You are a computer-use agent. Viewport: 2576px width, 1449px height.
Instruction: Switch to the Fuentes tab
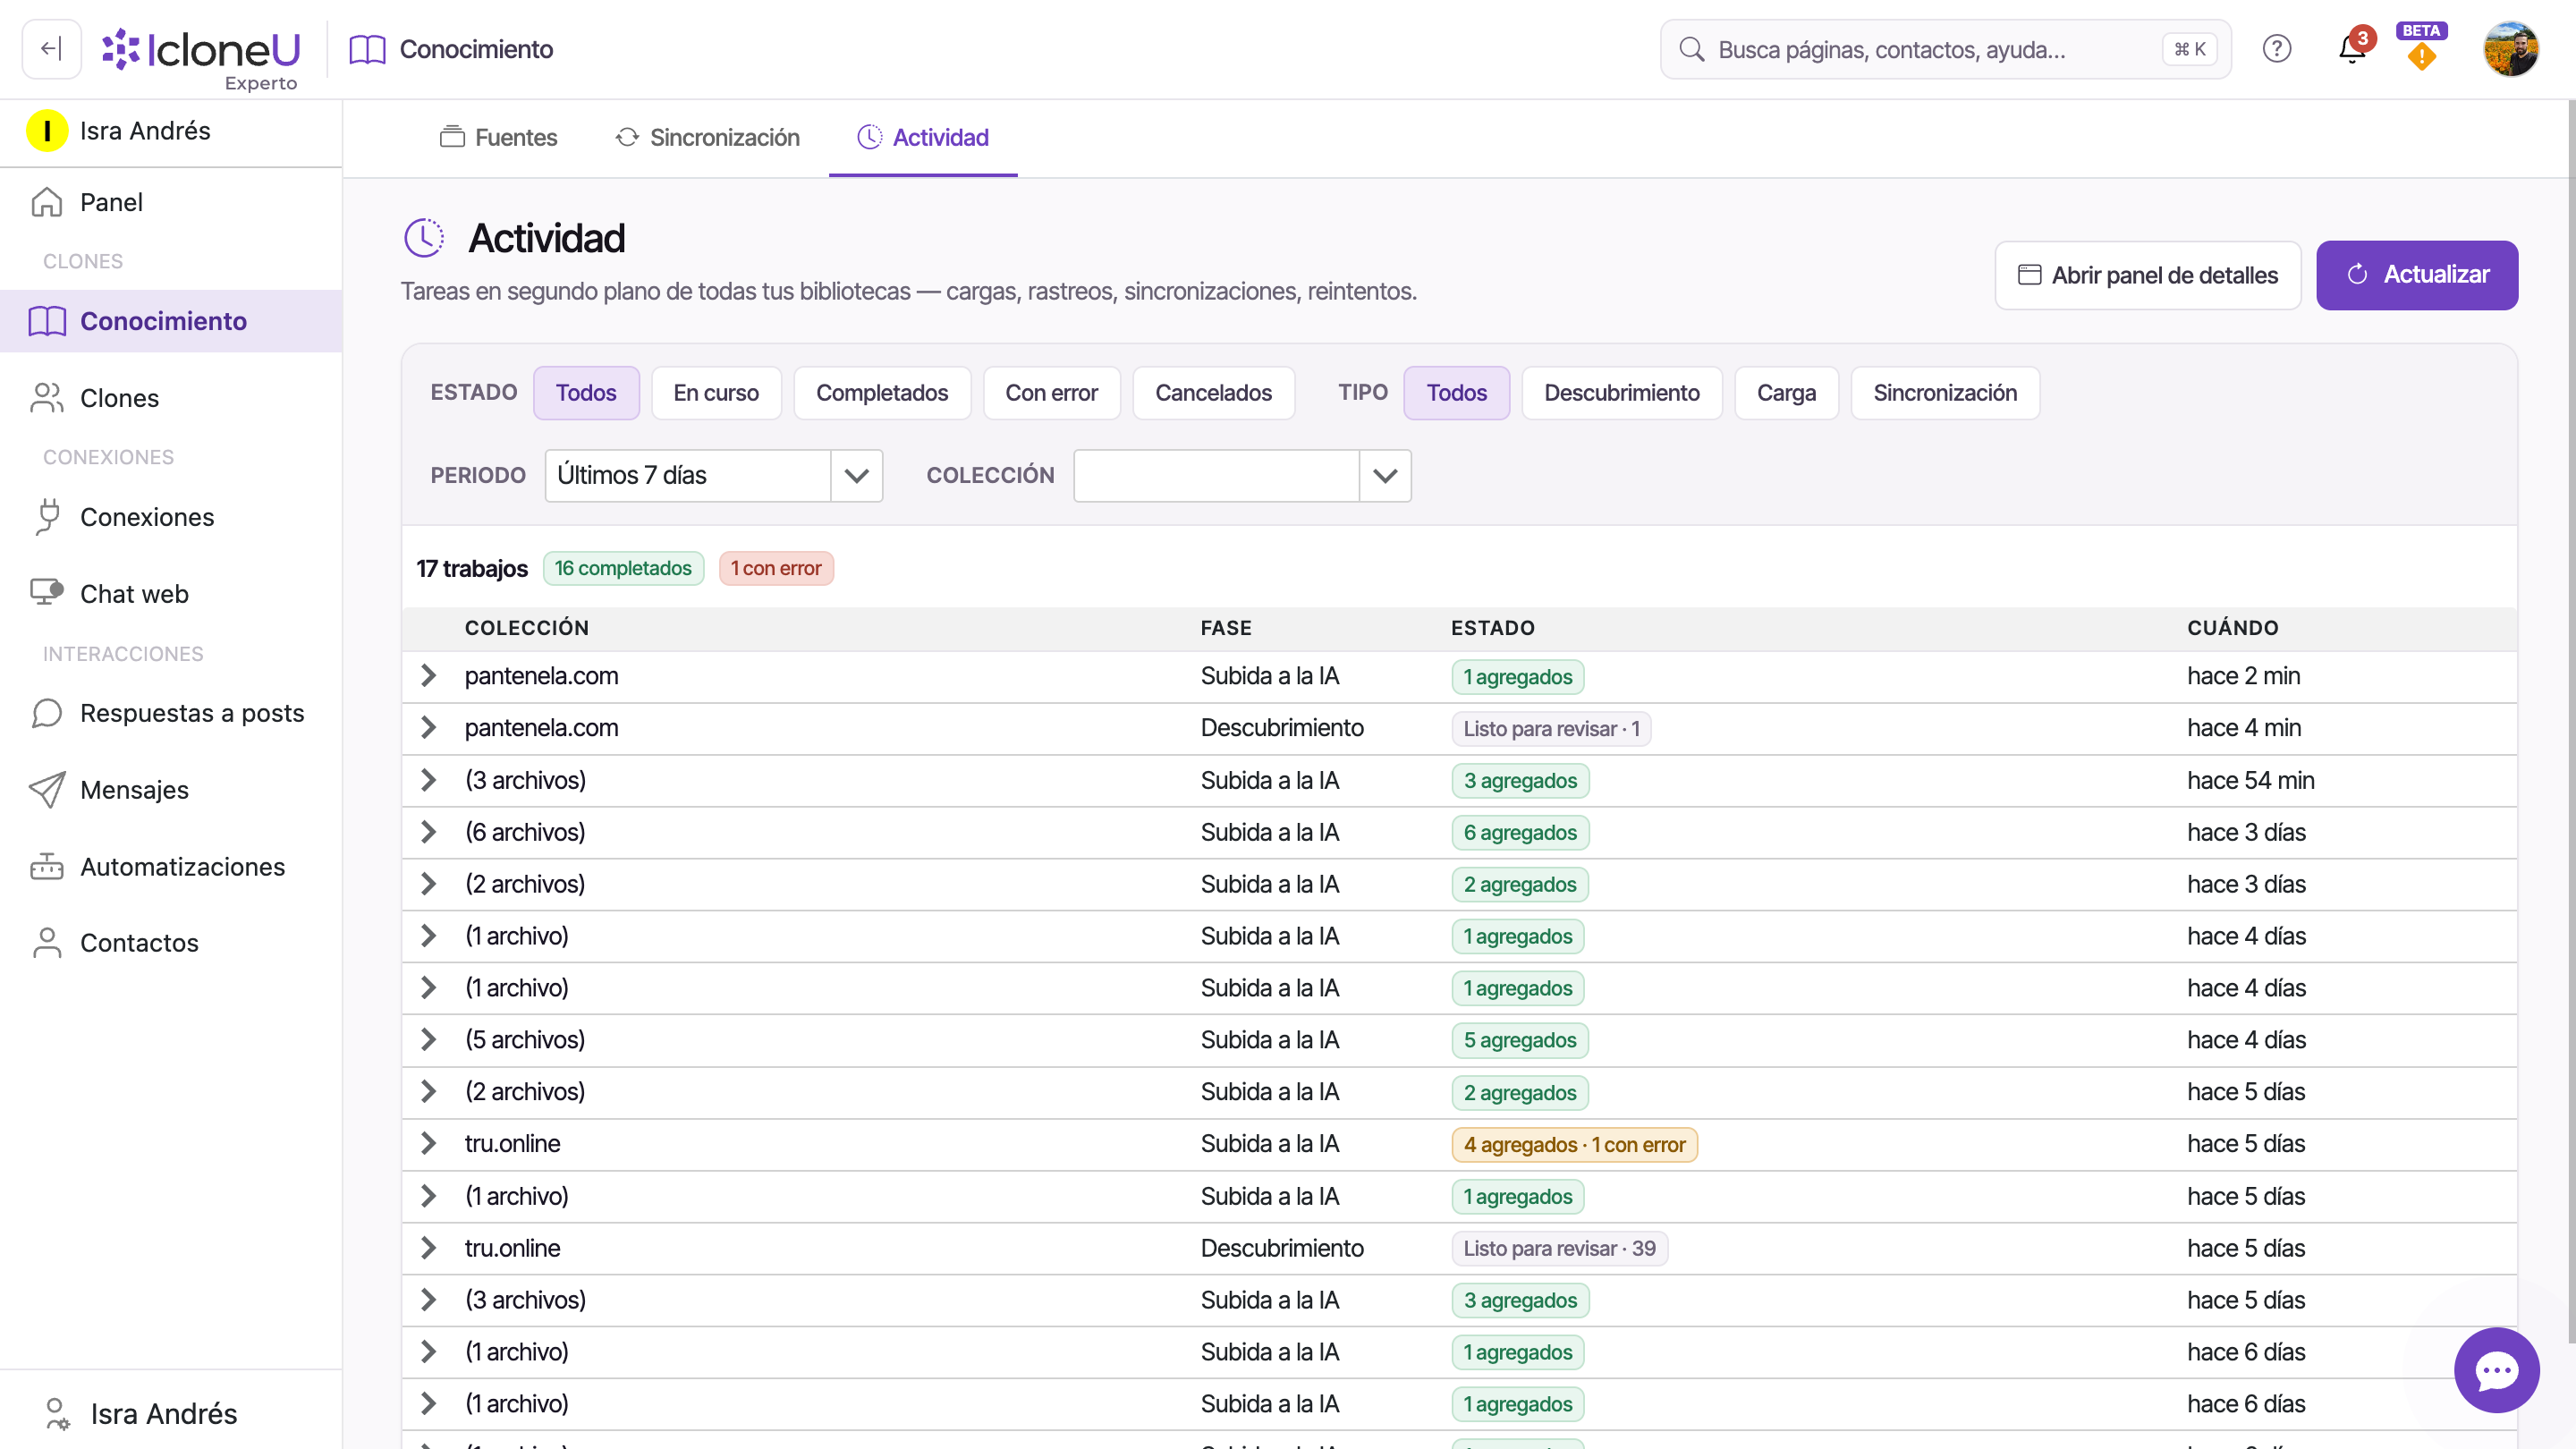[x=498, y=138]
